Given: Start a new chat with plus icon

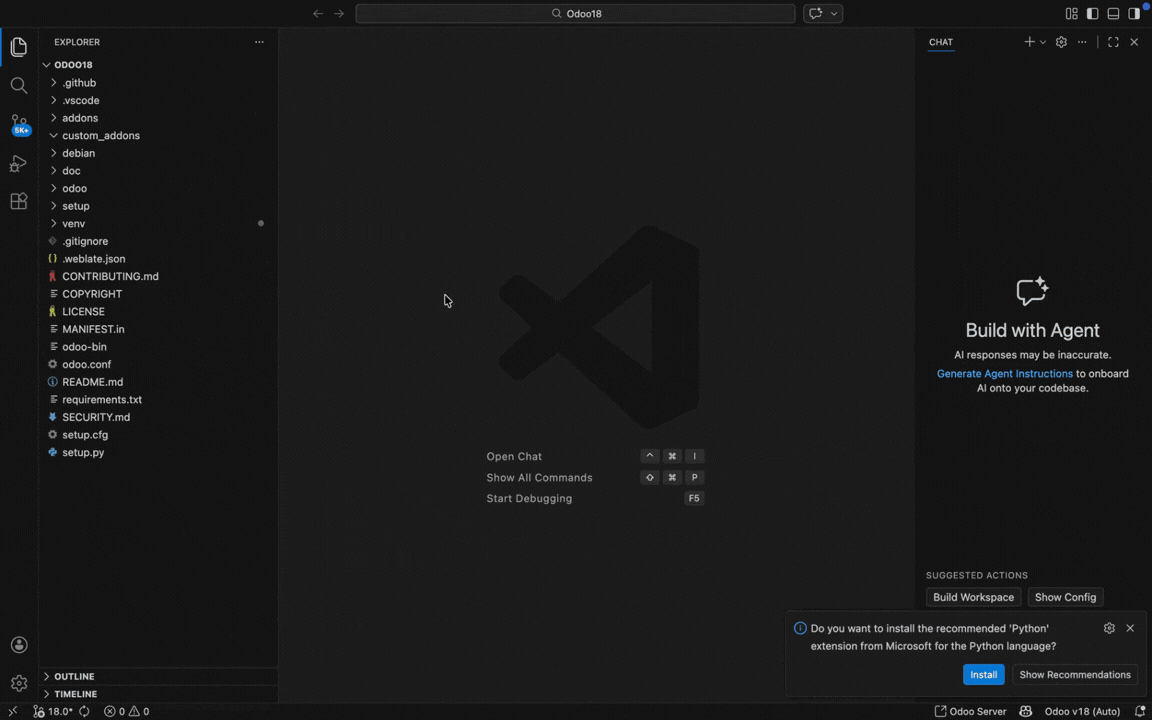Looking at the screenshot, I should (1029, 42).
